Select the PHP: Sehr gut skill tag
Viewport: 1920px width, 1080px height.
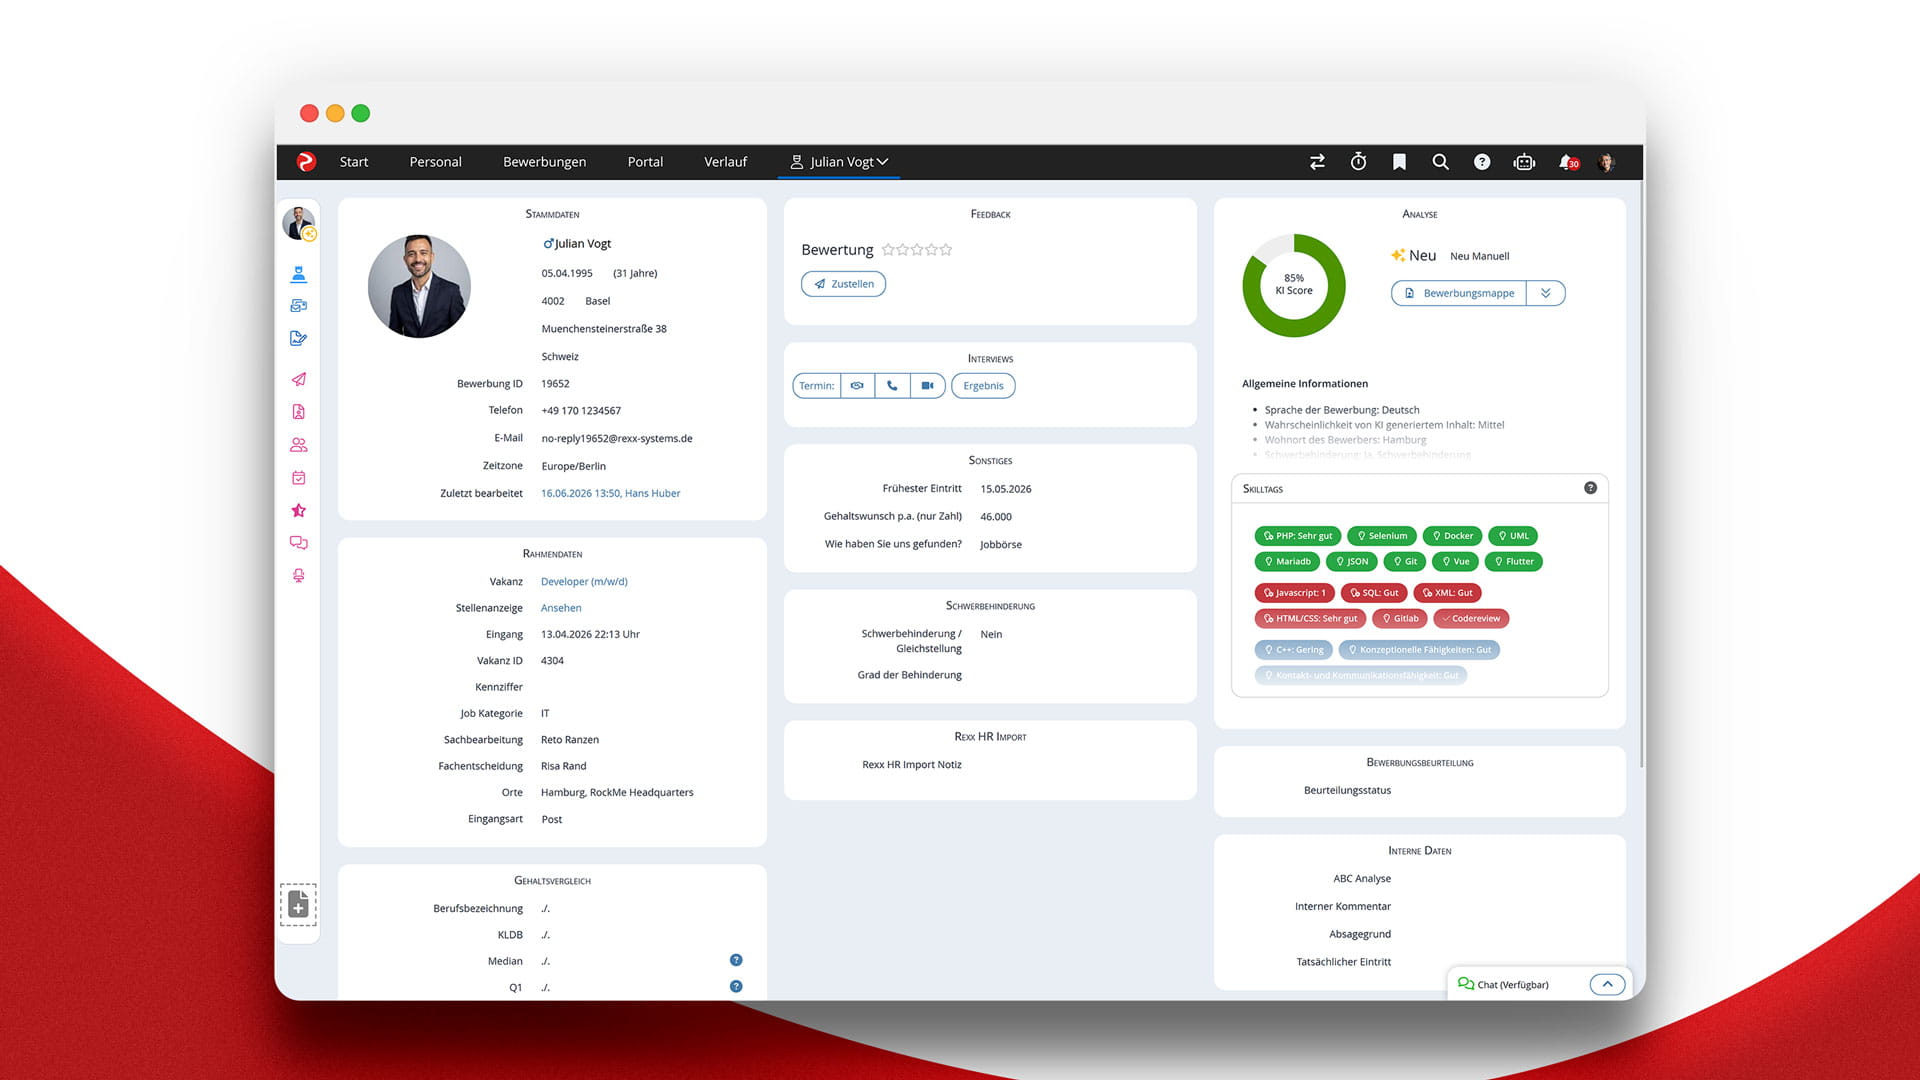pos(1297,536)
